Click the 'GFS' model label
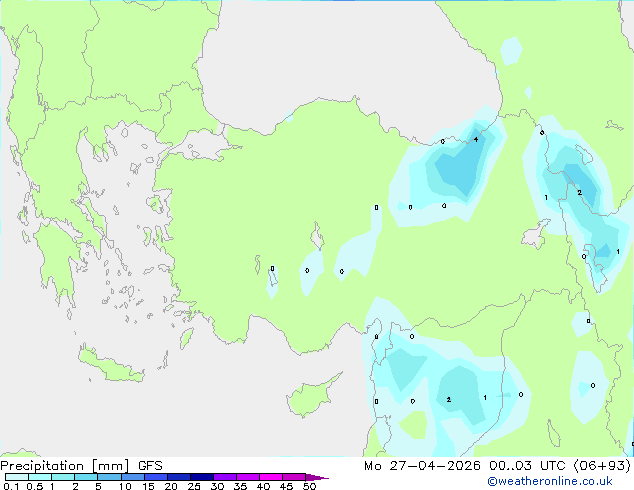 [150, 466]
